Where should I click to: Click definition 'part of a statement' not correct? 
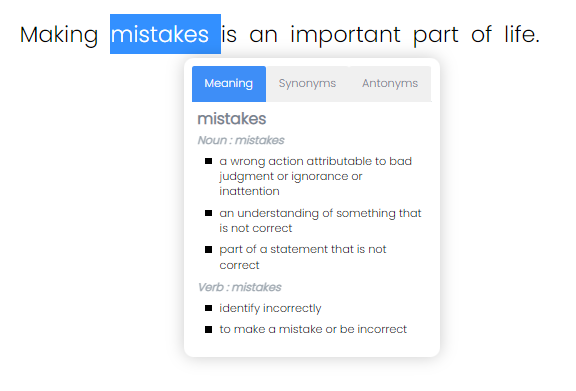tap(303, 257)
